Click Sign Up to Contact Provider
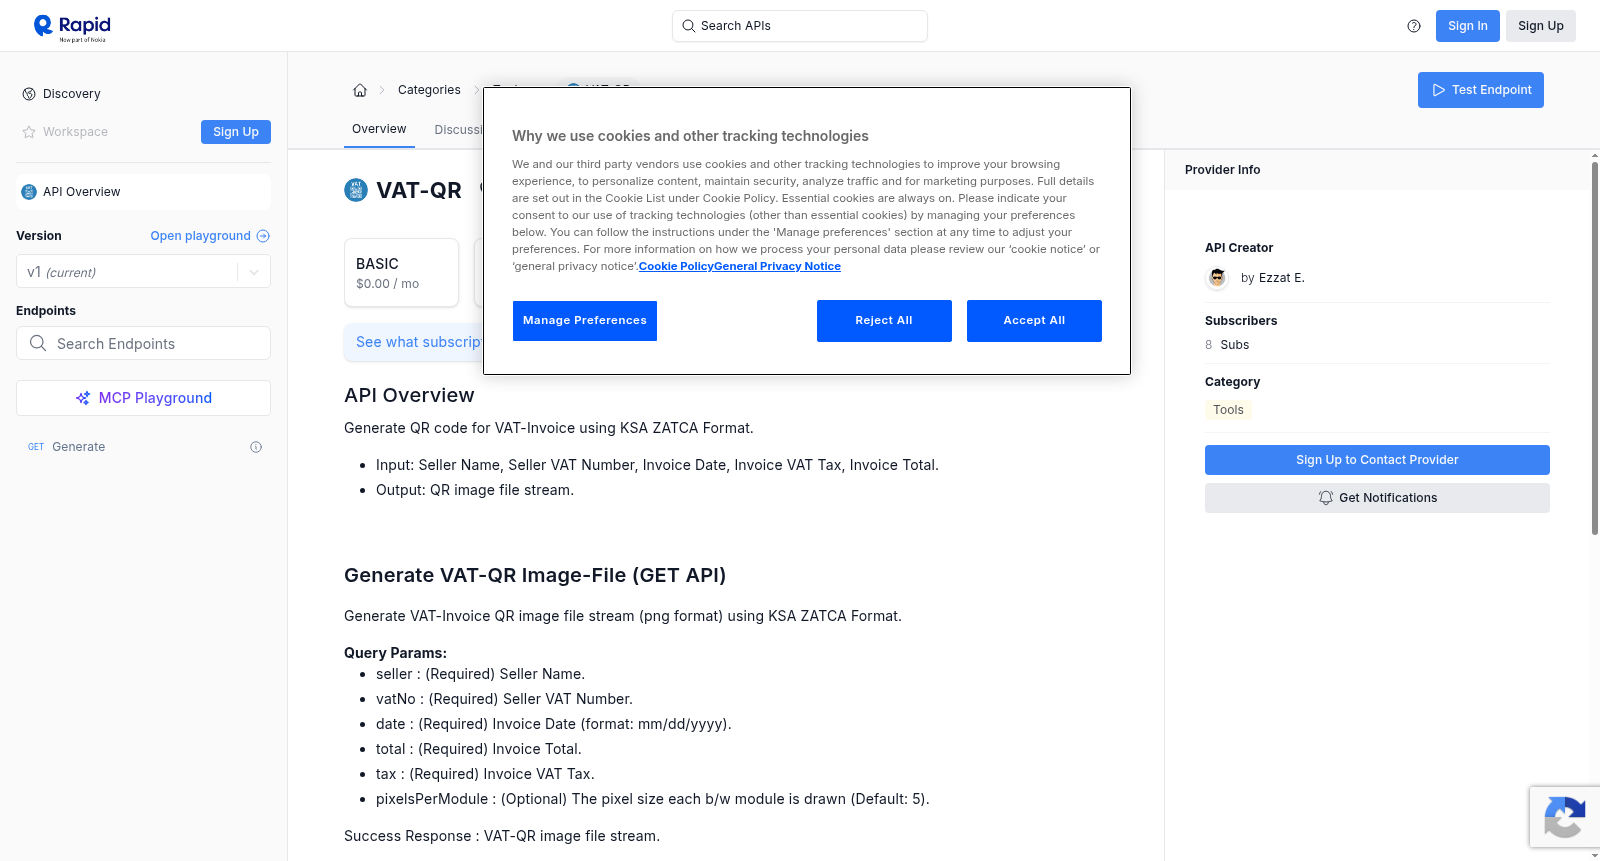Image resolution: width=1600 pixels, height=861 pixels. [1377, 460]
